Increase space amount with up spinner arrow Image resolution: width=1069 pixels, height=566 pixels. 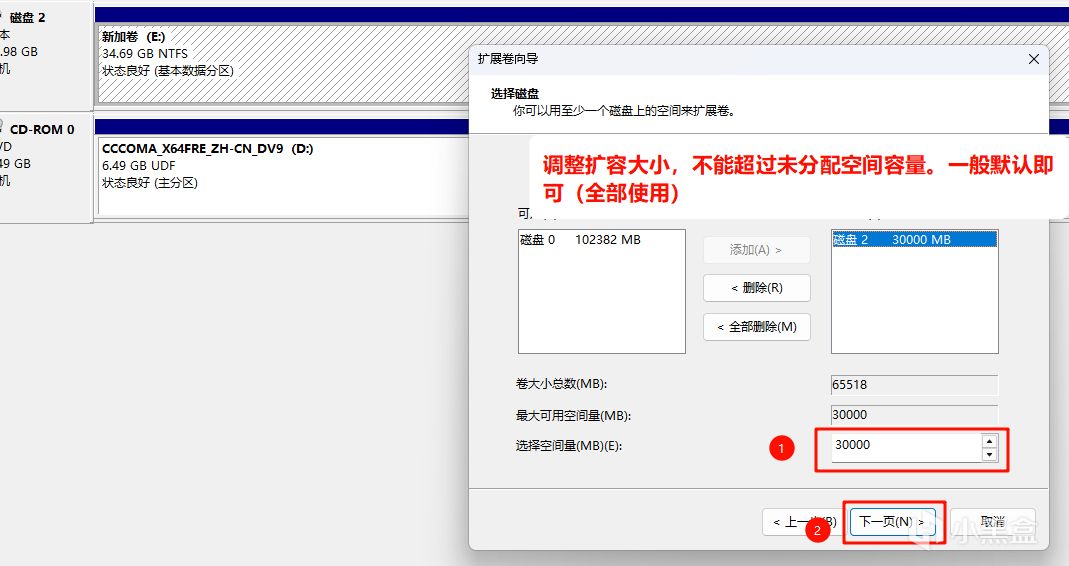(989, 441)
